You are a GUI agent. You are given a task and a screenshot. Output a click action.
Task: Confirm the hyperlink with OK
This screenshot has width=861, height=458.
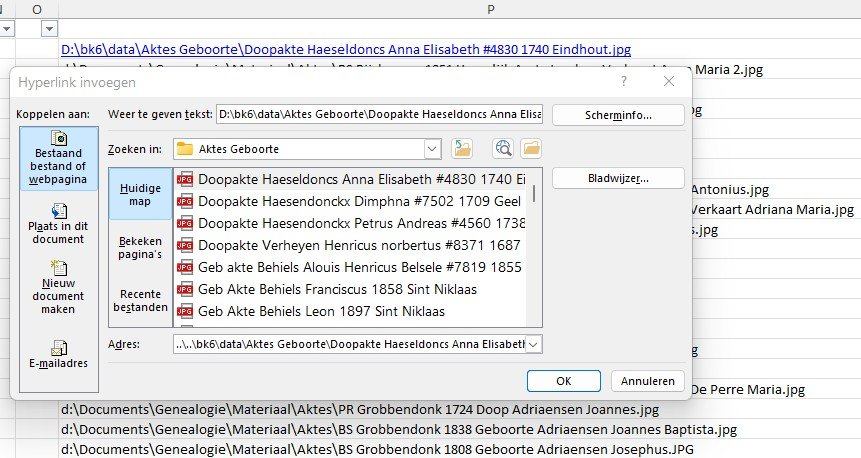563,381
